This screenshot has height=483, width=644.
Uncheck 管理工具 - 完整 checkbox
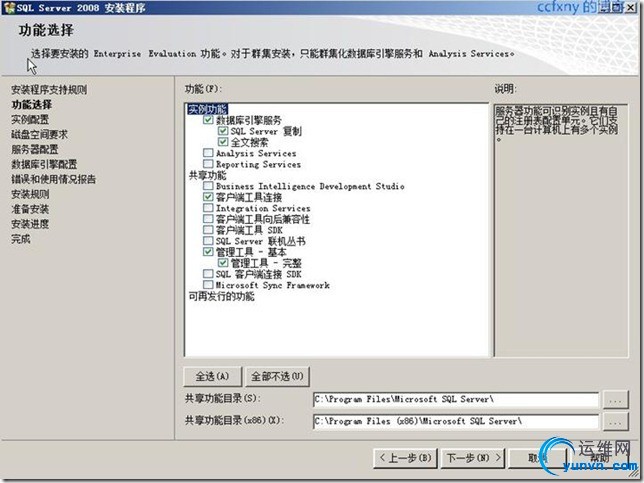point(223,263)
